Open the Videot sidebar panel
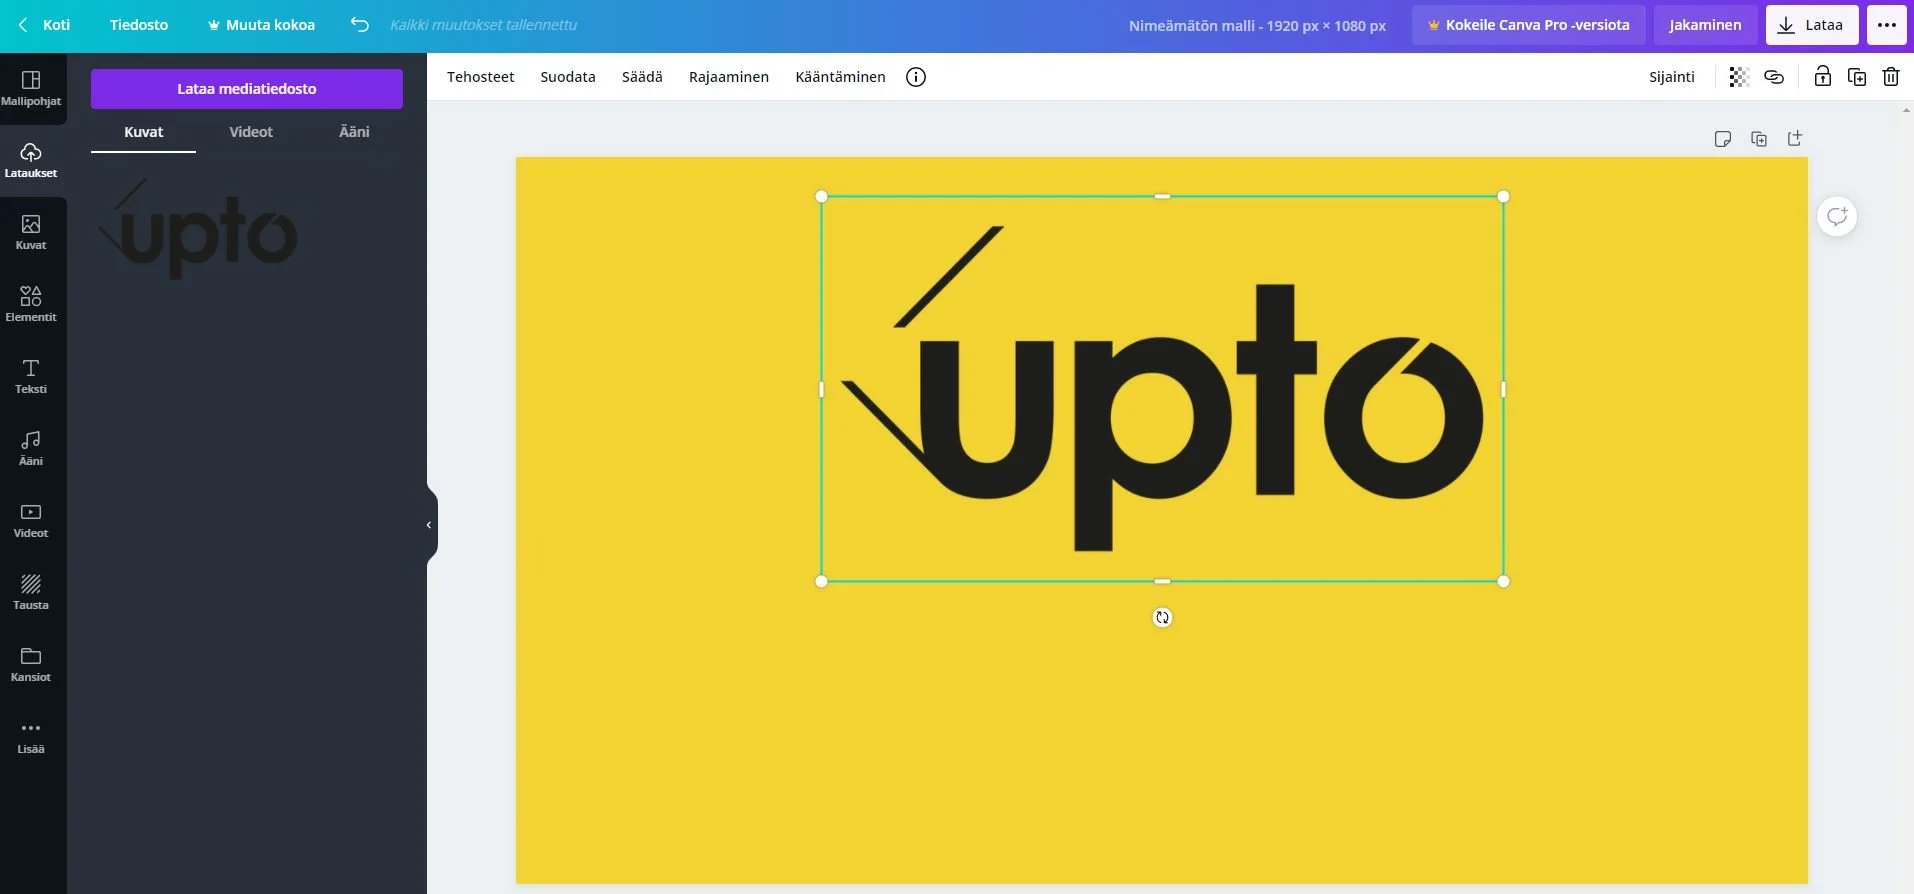The height and width of the screenshot is (894, 1914). (31, 520)
